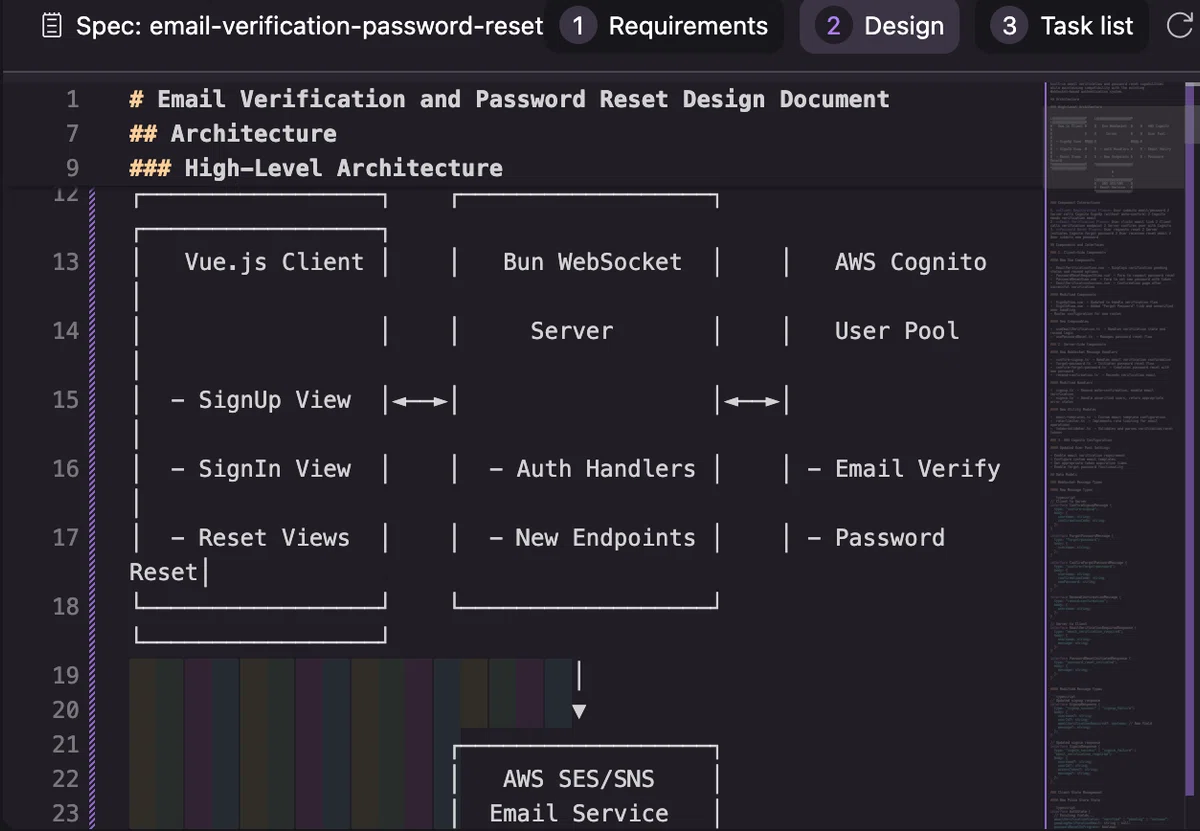Click the Password entry under AWS Cognito
This screenshot has width=1200, height=831.
(x=876, y=538)
